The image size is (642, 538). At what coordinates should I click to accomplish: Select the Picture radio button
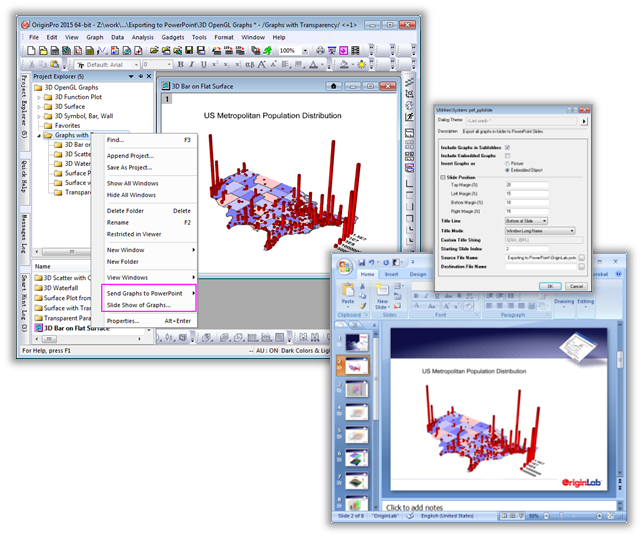508,164
